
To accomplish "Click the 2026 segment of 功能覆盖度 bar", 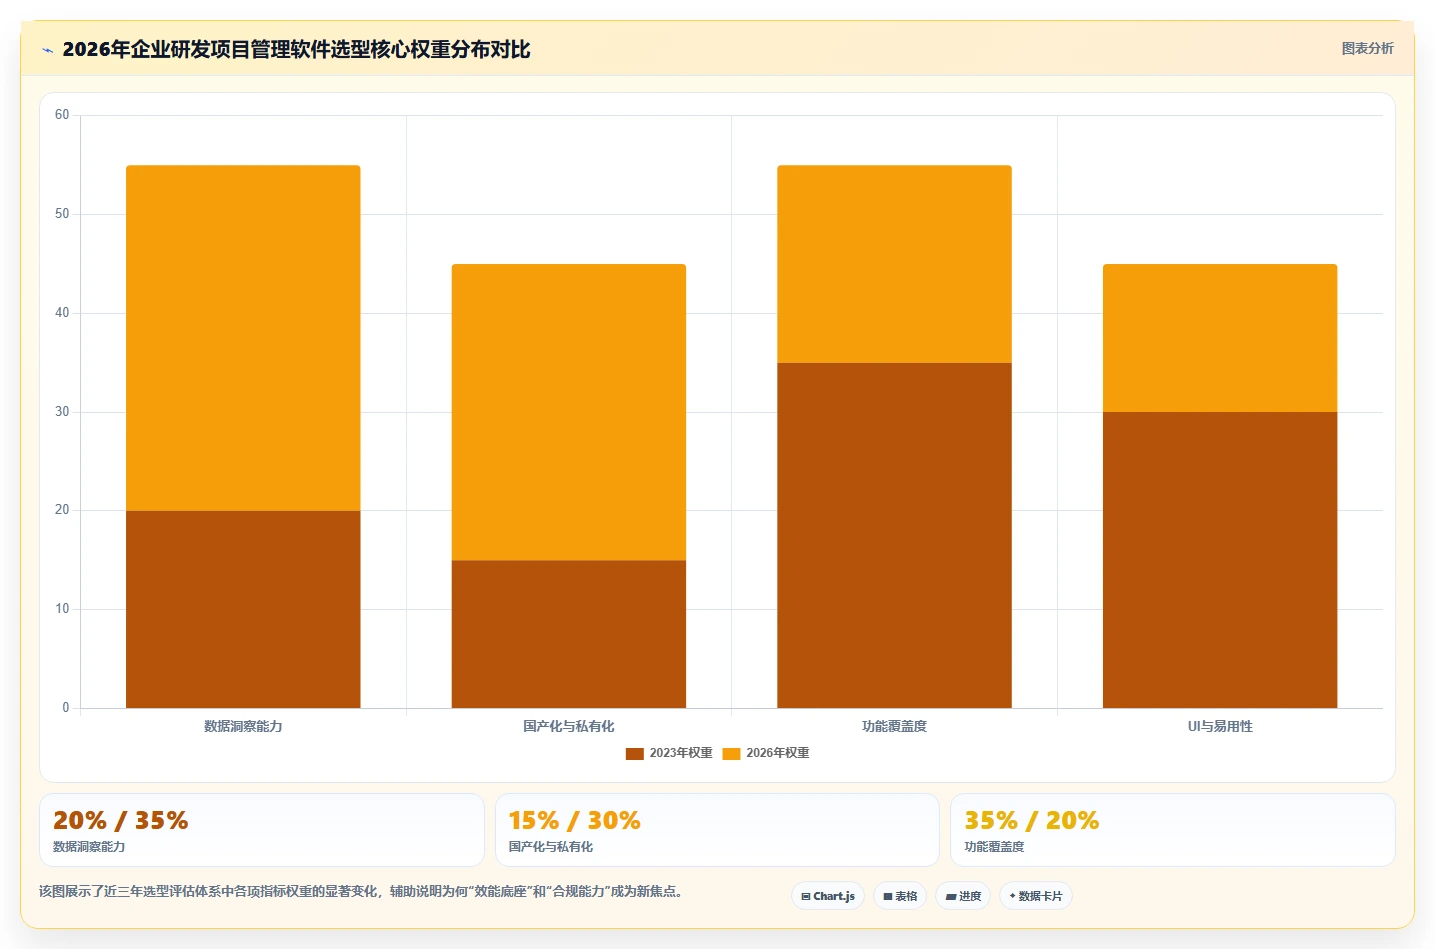I will point(894,264).
